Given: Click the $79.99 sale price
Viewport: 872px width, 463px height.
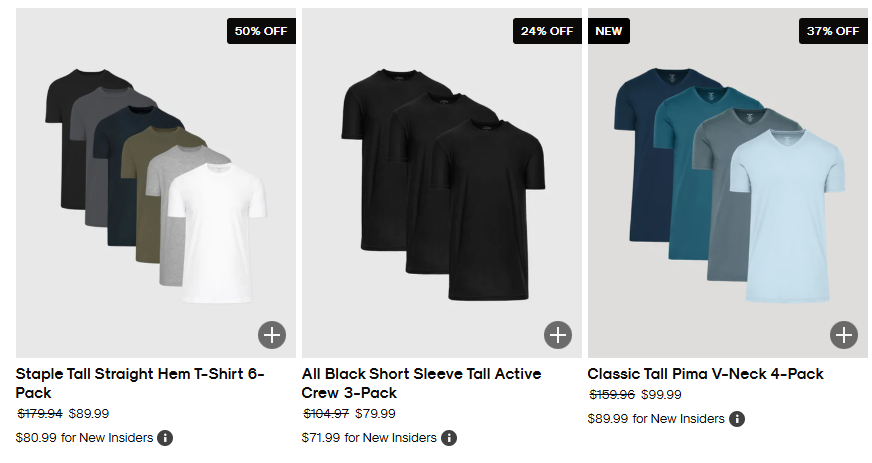Looking at the screenshot, I should point(375,414).
